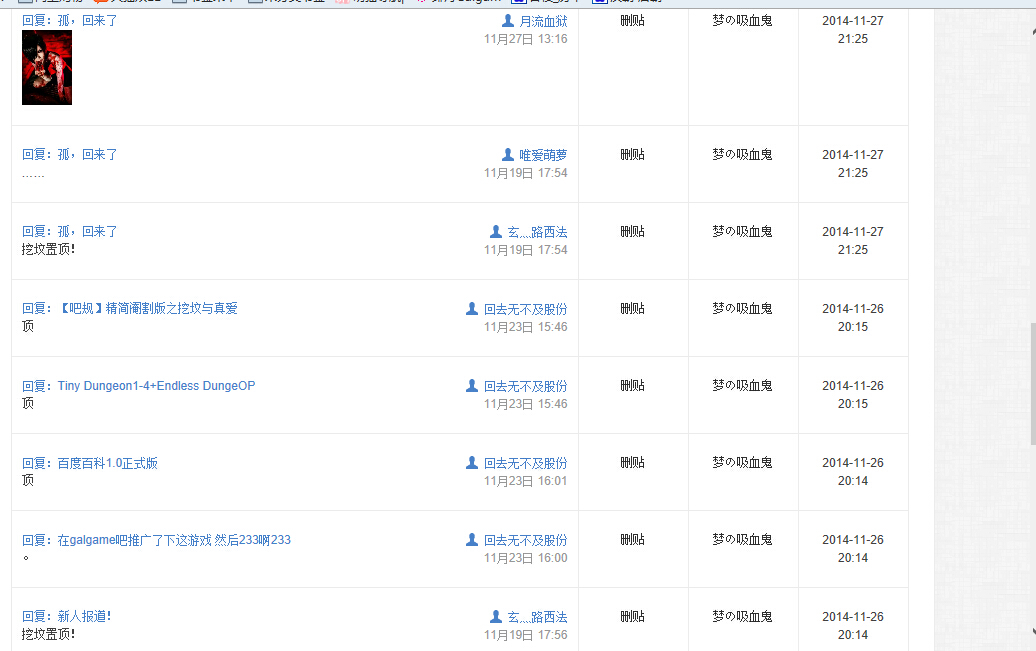Visit 回去无不及股份 profile in Tiny Dungeon row
1036x651 pixels.
[525, 386]
